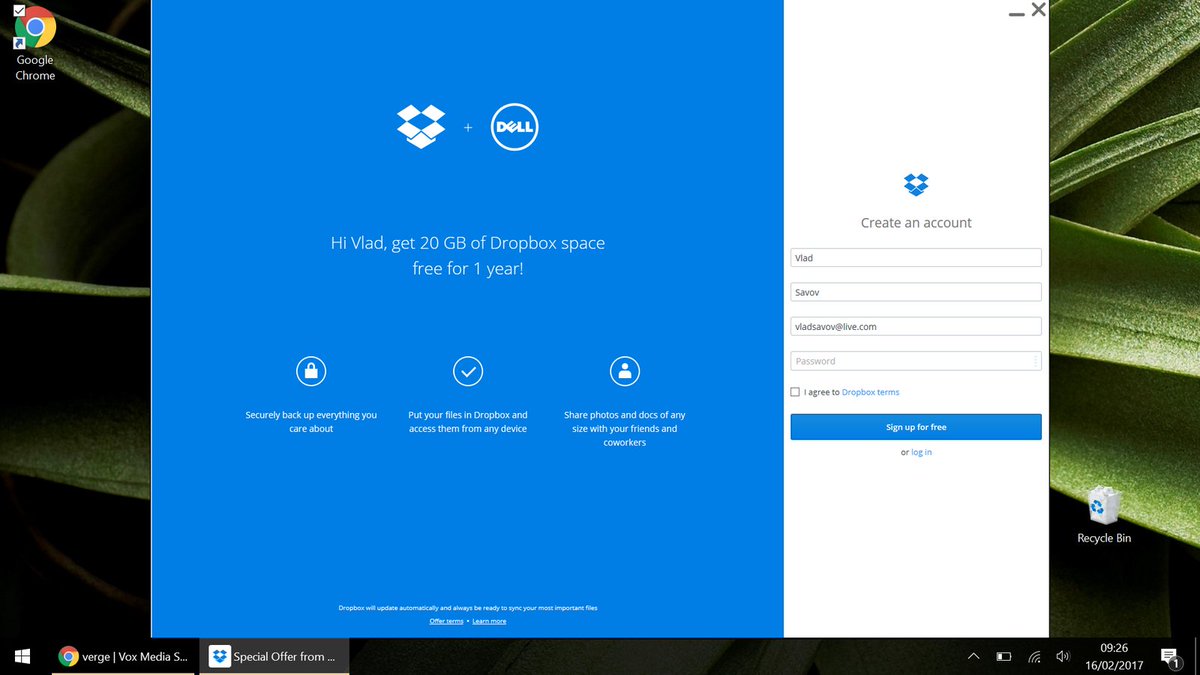Click the checkmark circle files icon
The height and width of the screenshot is (675, 1200).
coord(468,371)
